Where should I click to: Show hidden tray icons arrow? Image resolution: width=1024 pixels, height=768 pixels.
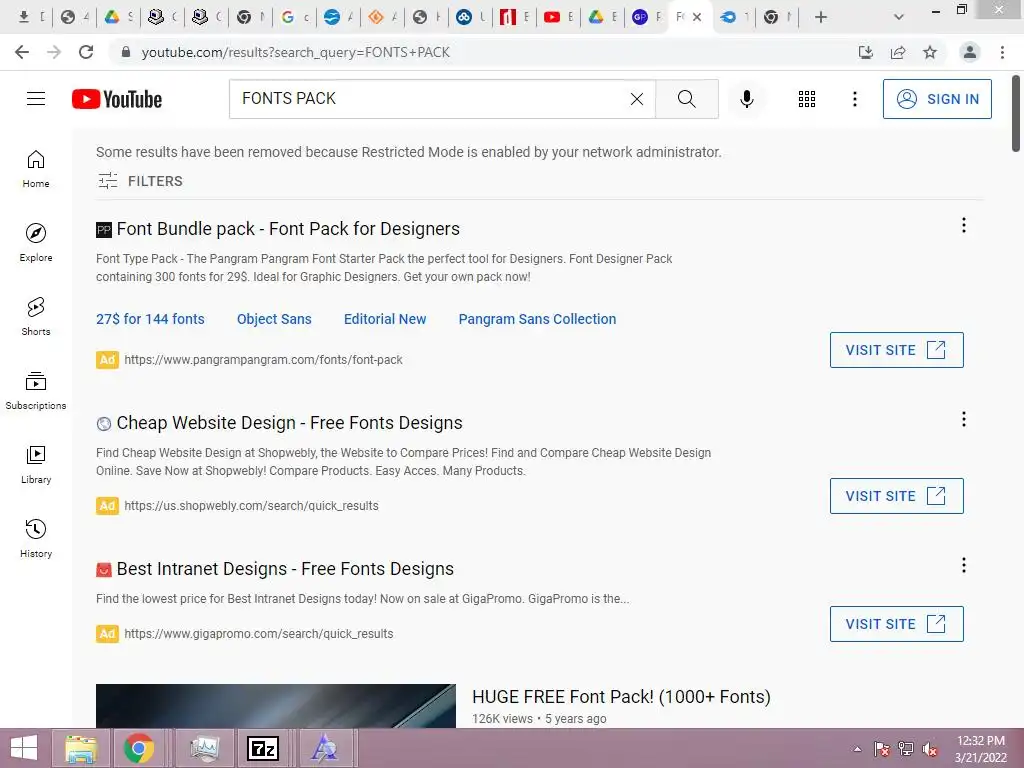pos(857,749)
